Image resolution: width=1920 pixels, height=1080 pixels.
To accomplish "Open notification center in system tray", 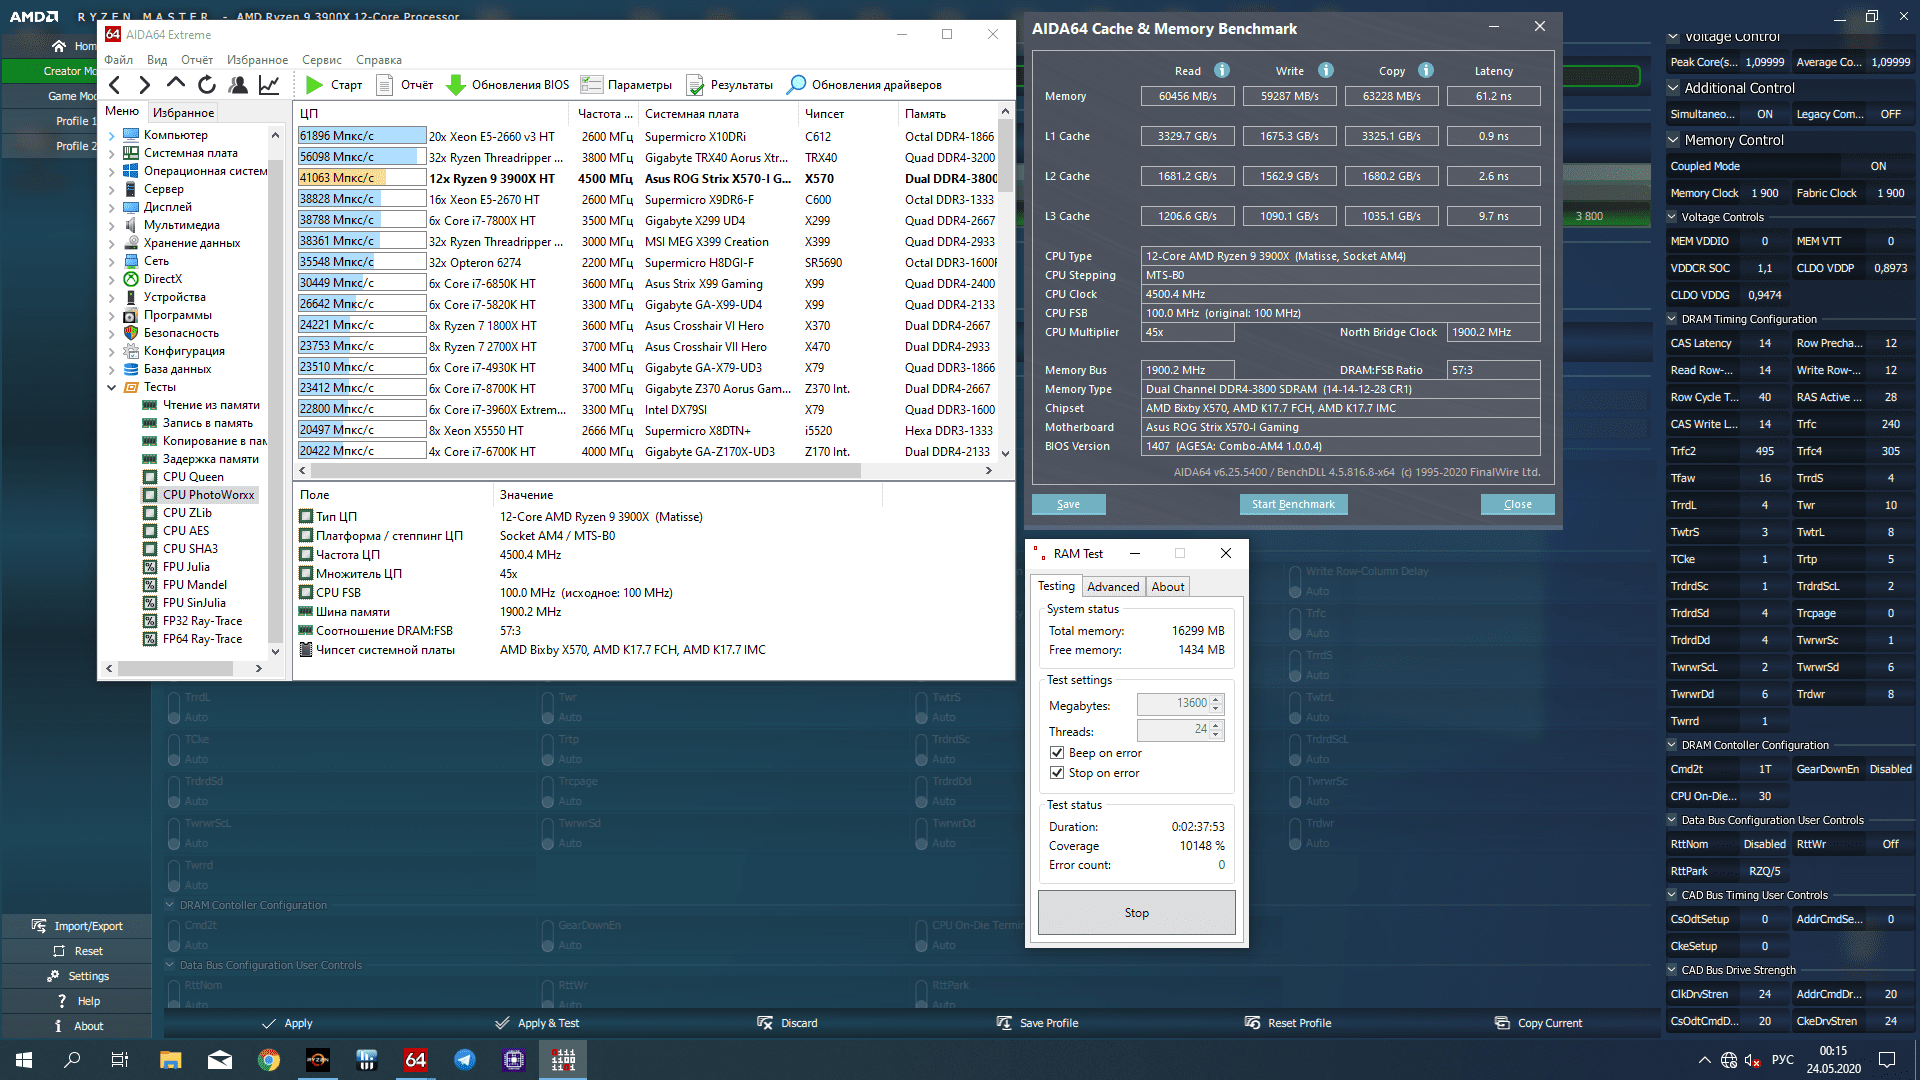I will [x=1887, y=1060].
